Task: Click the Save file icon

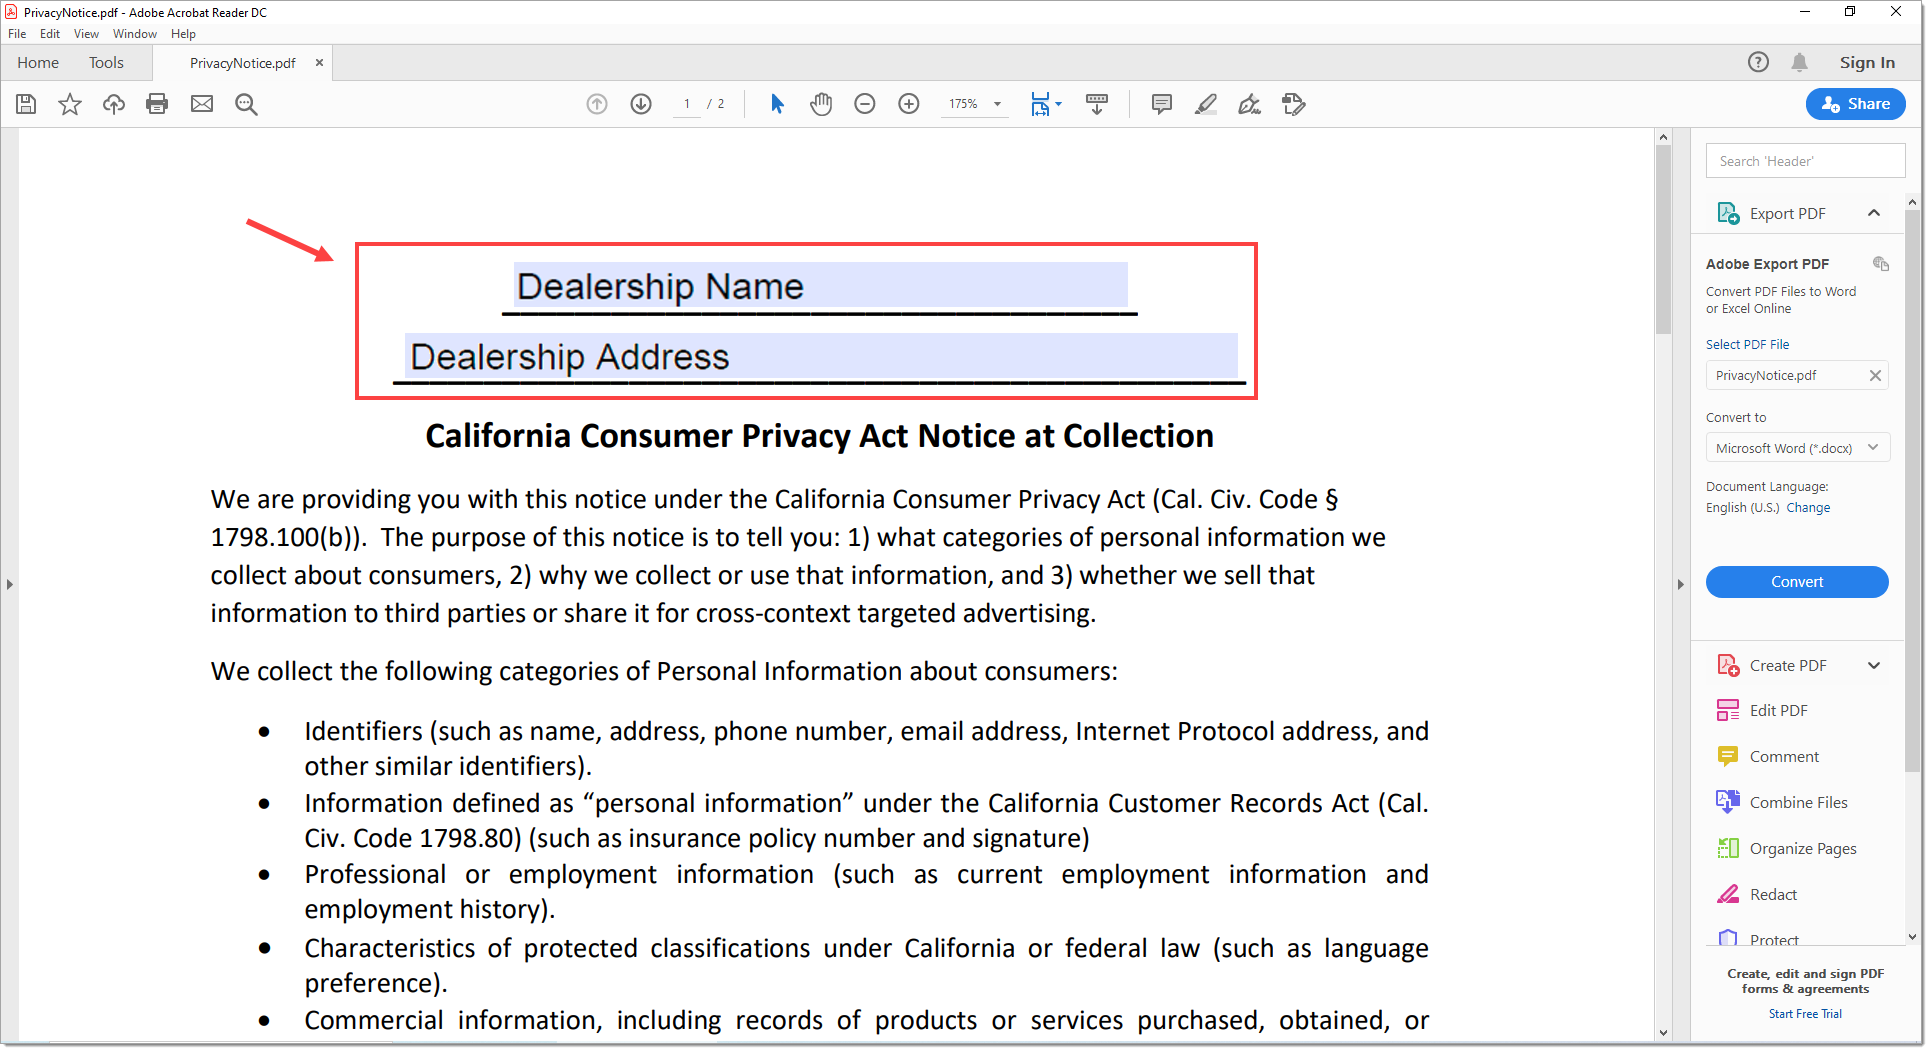Action: click(26, 104)
